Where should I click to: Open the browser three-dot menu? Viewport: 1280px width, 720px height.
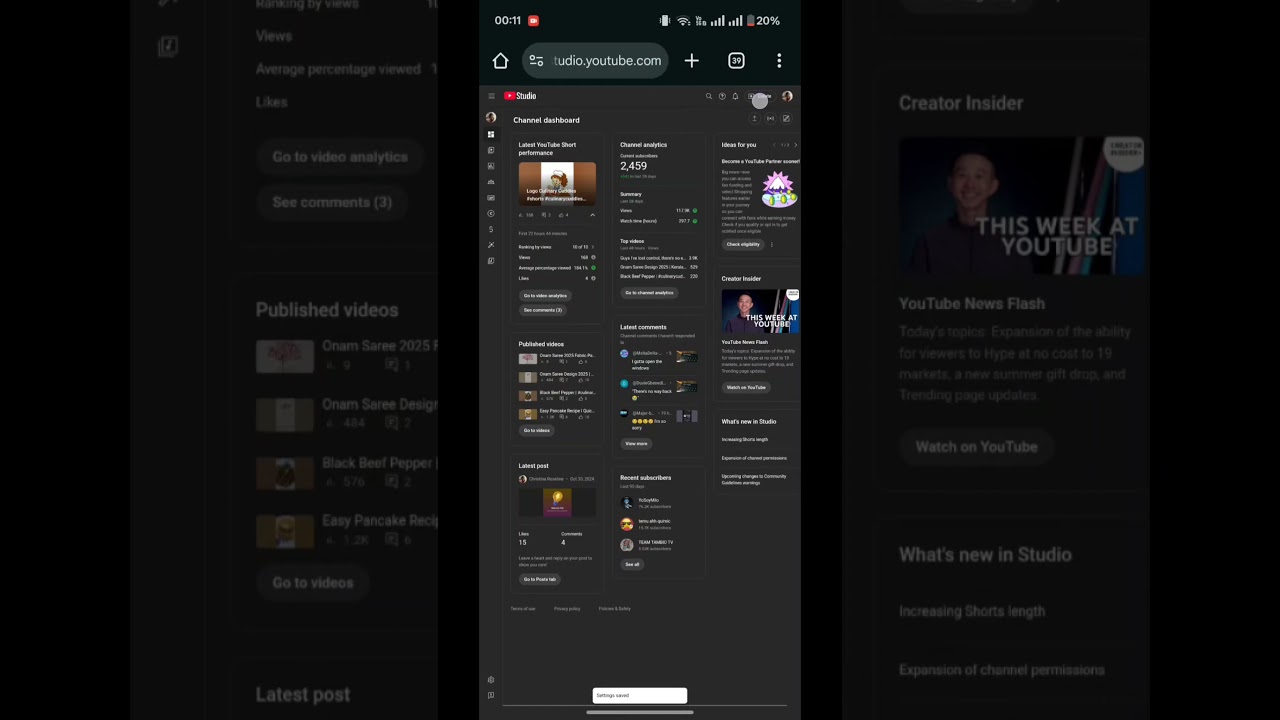pos(779,61)
